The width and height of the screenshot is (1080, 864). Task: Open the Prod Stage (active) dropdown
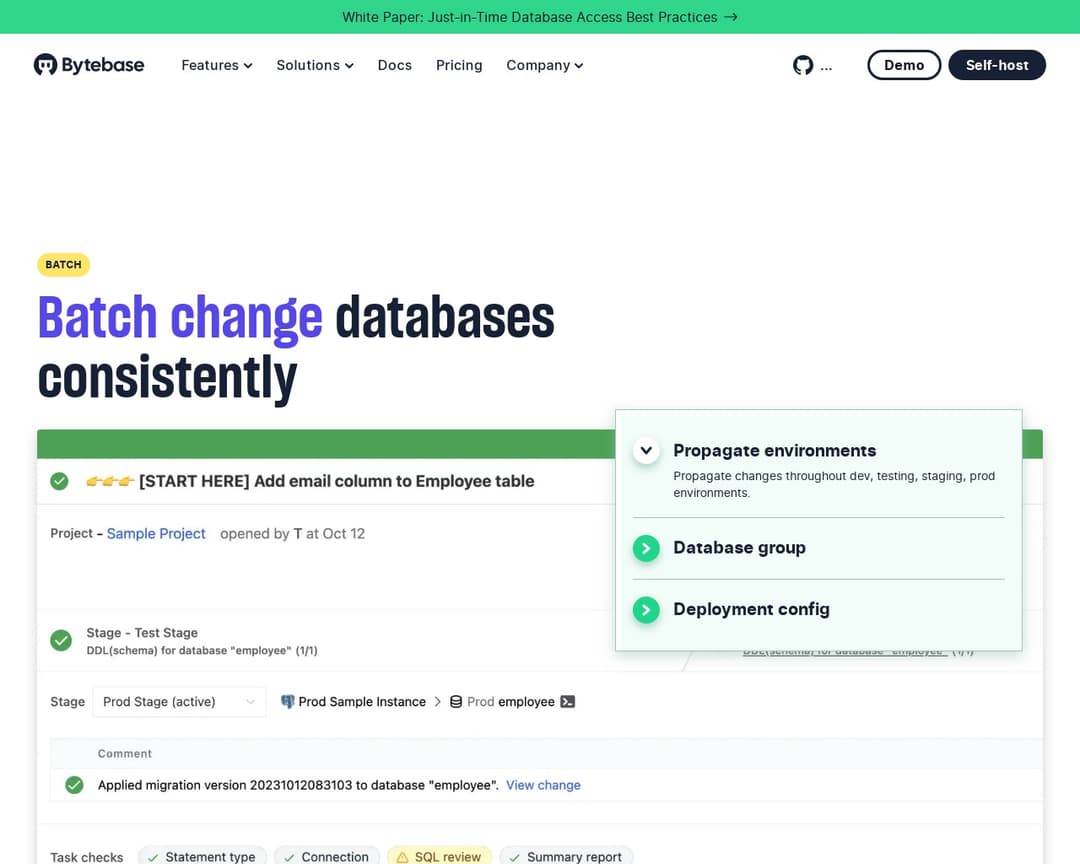pos(179,702)
